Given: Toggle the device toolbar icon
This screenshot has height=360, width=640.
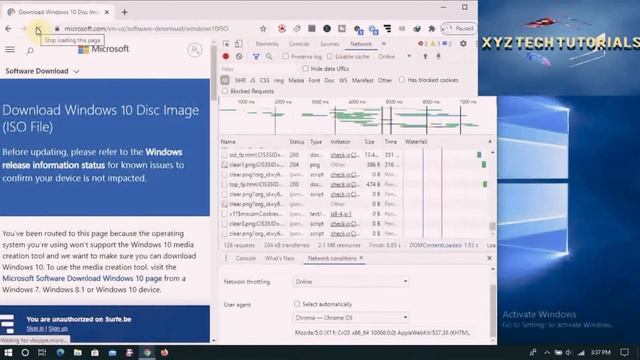Looking at the screenshot, I should point(239,44).
